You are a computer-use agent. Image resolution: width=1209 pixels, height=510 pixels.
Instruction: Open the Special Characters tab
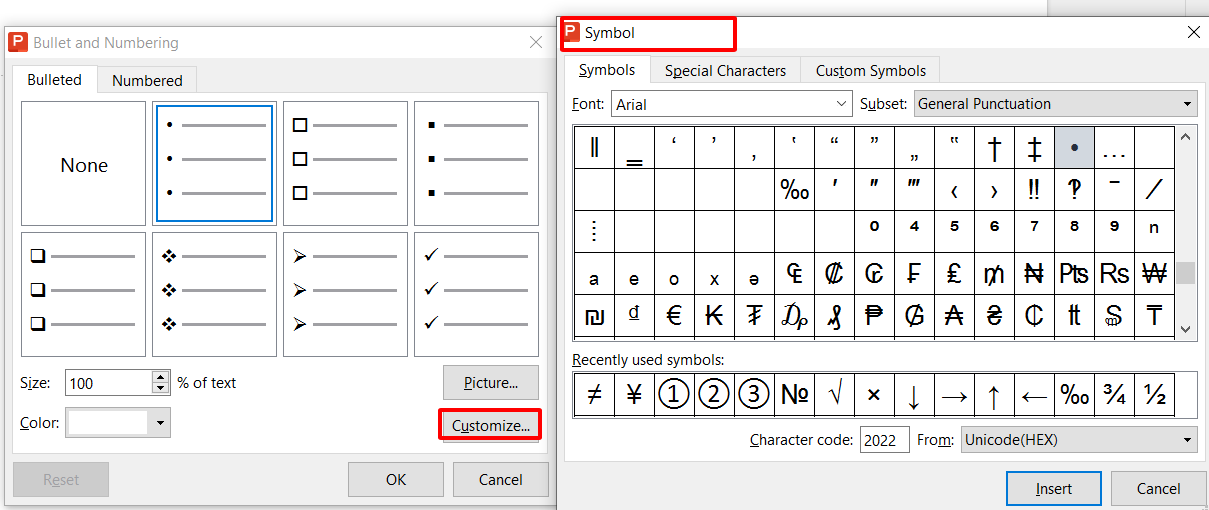(725, 70)
